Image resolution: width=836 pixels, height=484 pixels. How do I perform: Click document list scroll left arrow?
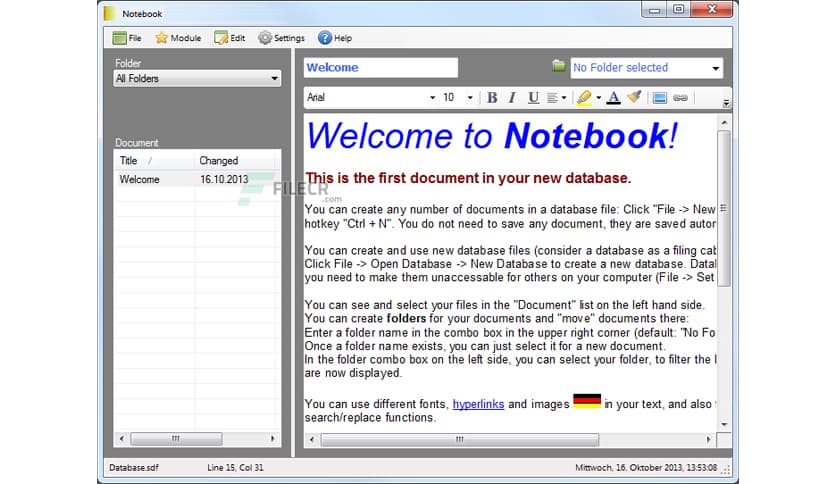tap(122, 439)
